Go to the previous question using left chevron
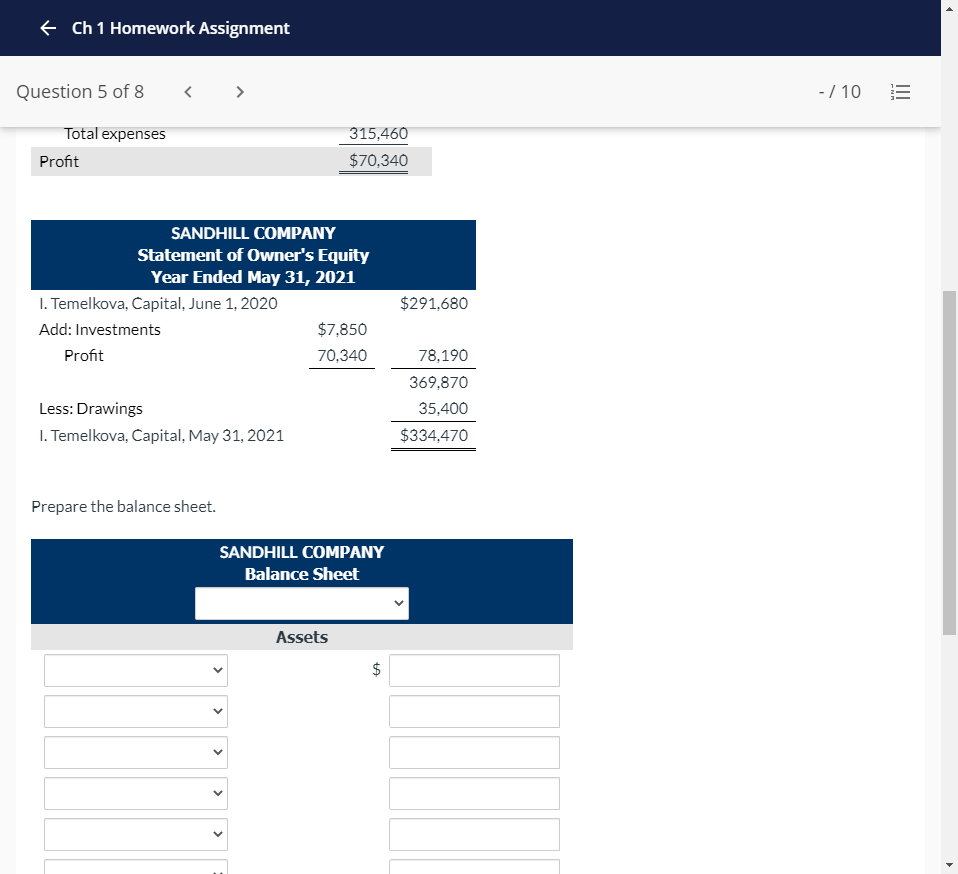958x874 pixels. (x=188, y=91)
